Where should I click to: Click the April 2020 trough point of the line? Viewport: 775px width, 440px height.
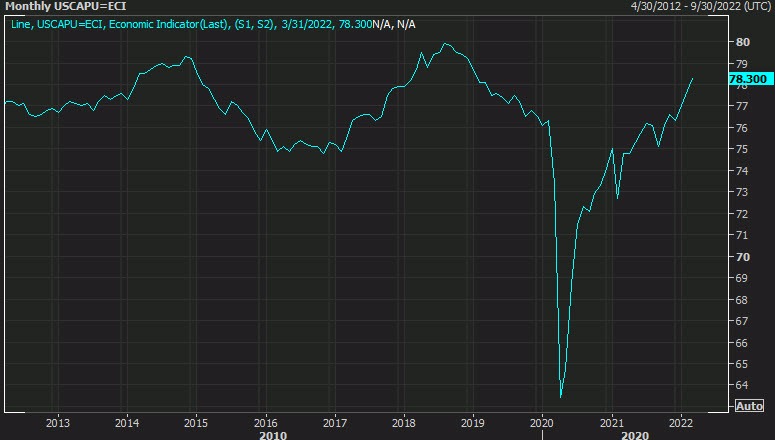pyautogui.click(x=560, y=397)
